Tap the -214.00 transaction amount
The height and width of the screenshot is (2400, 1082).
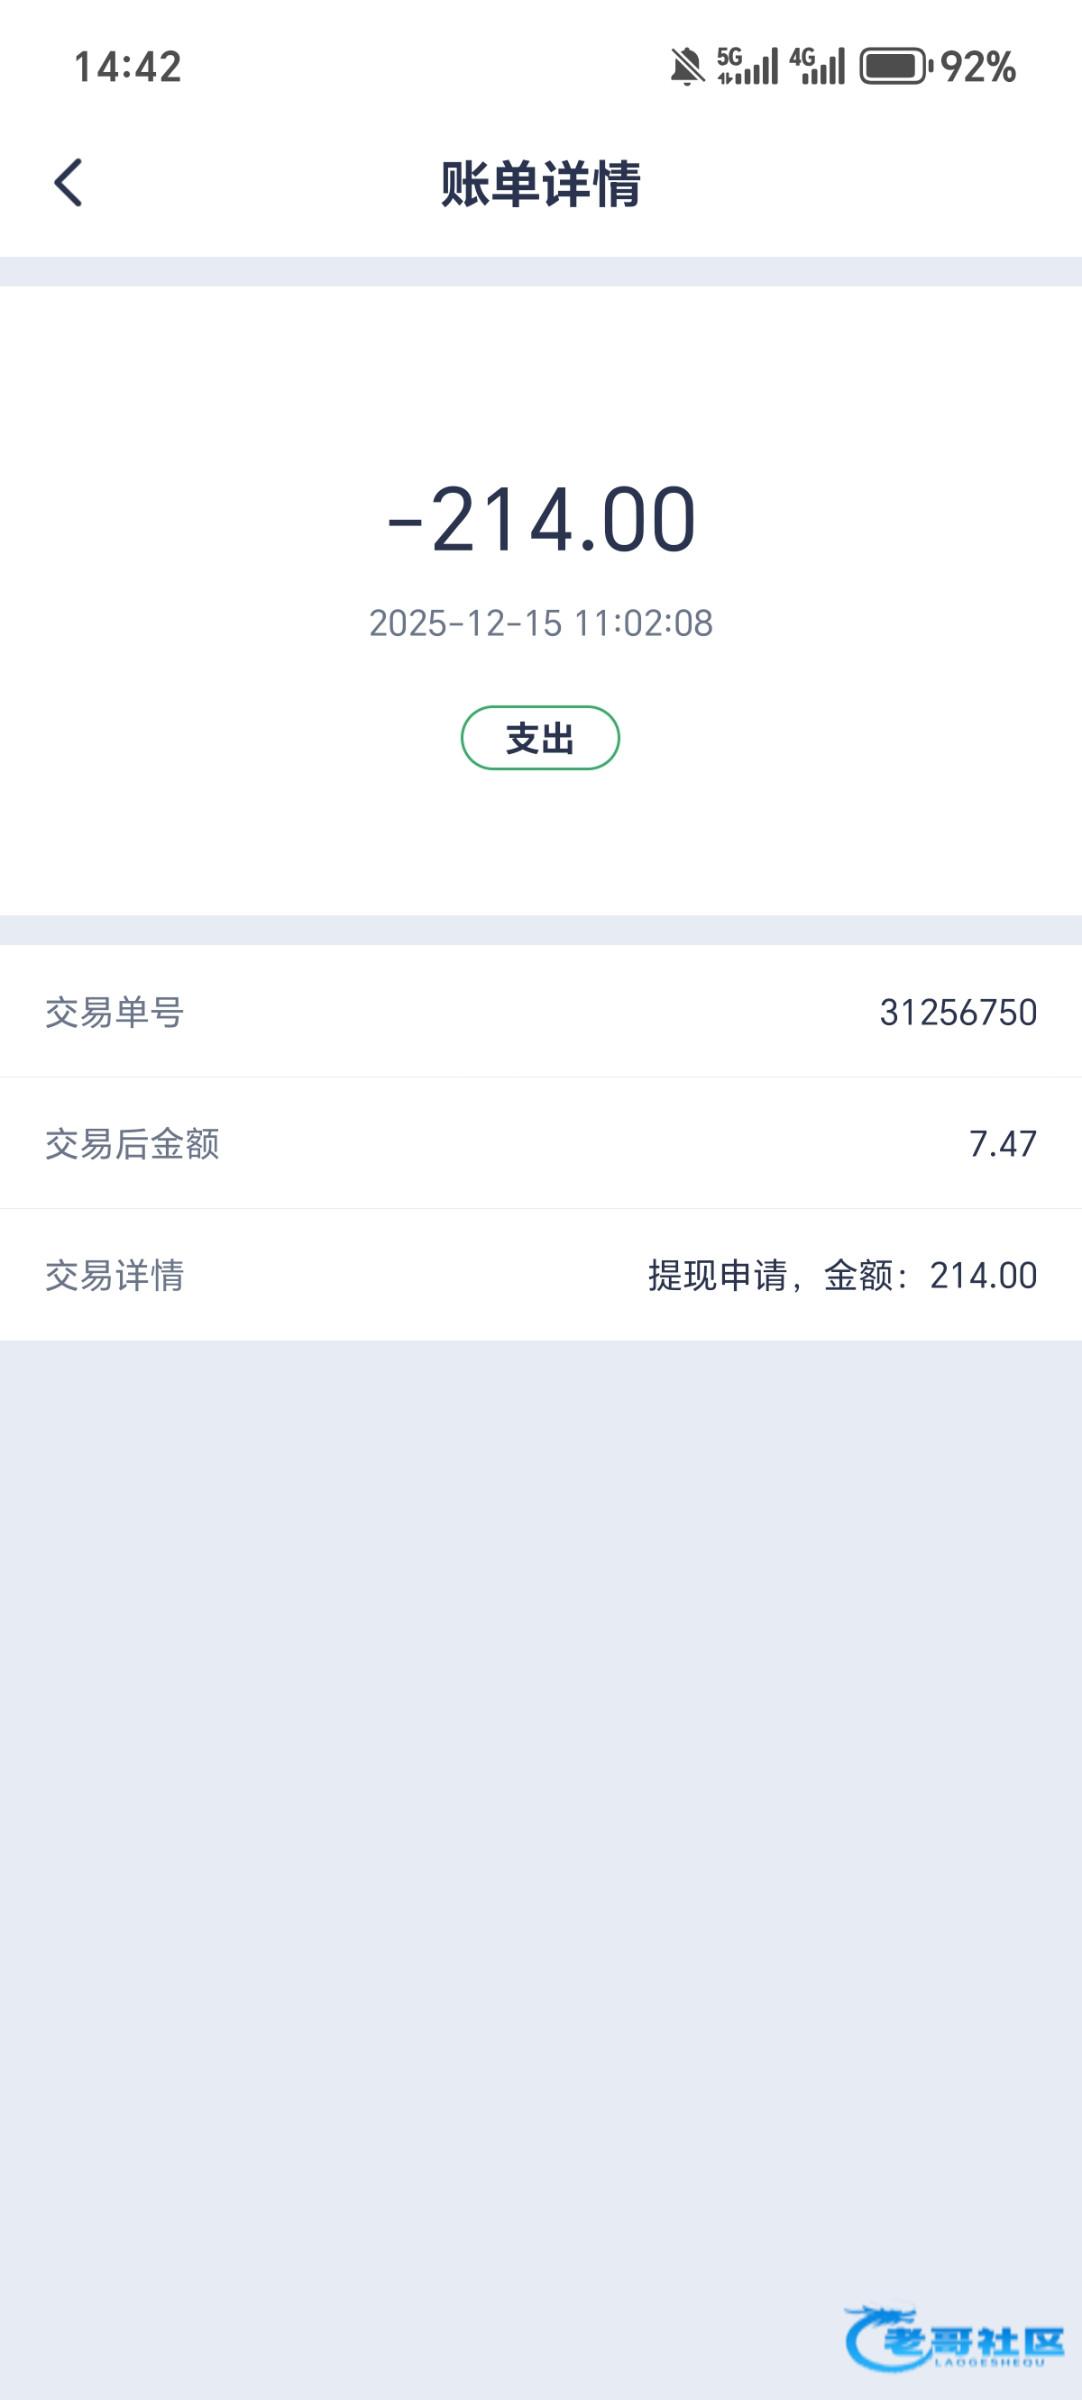[541, 519]
